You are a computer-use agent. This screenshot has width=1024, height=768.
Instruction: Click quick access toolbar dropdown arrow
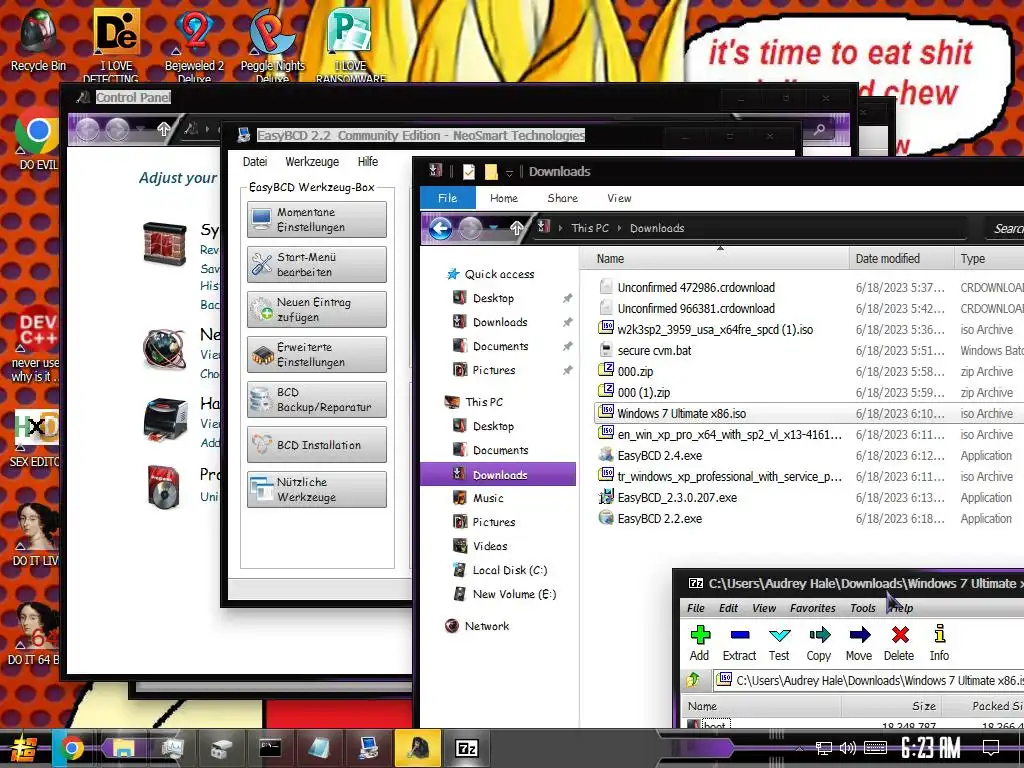(x=509, y=172)
